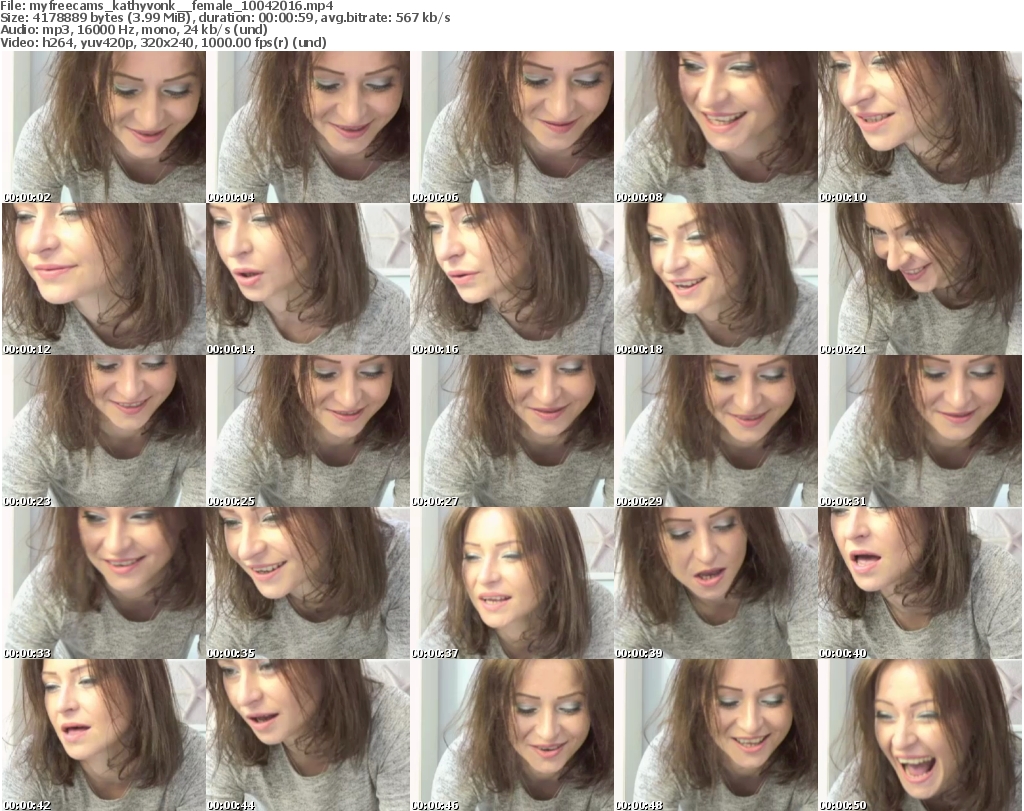
Task: Click the thumbnail timestamped 00:00:02
Action: click(104, 127)
